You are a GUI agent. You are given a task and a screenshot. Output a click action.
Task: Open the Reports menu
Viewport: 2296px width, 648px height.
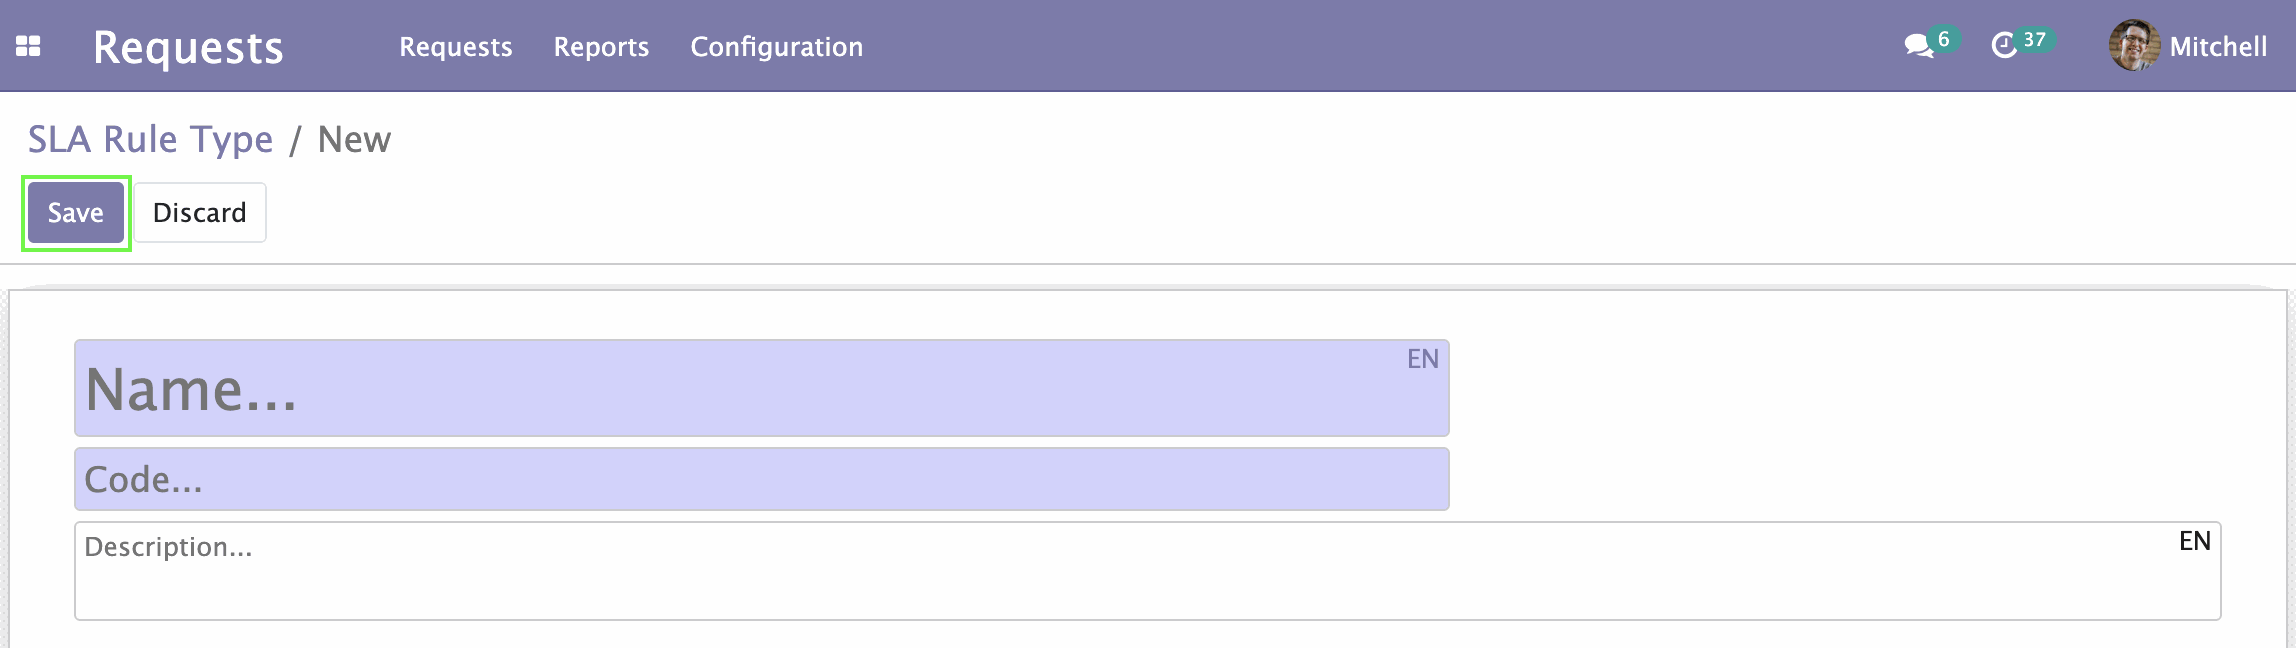pyautogui.click(x=601, y=47)
